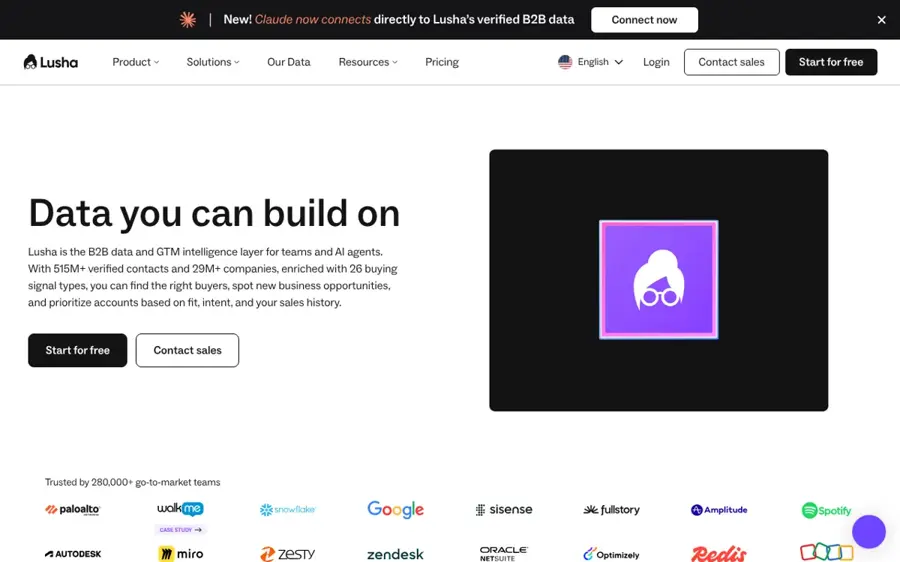
Task: Expand the Product menu
Action: 135,62
